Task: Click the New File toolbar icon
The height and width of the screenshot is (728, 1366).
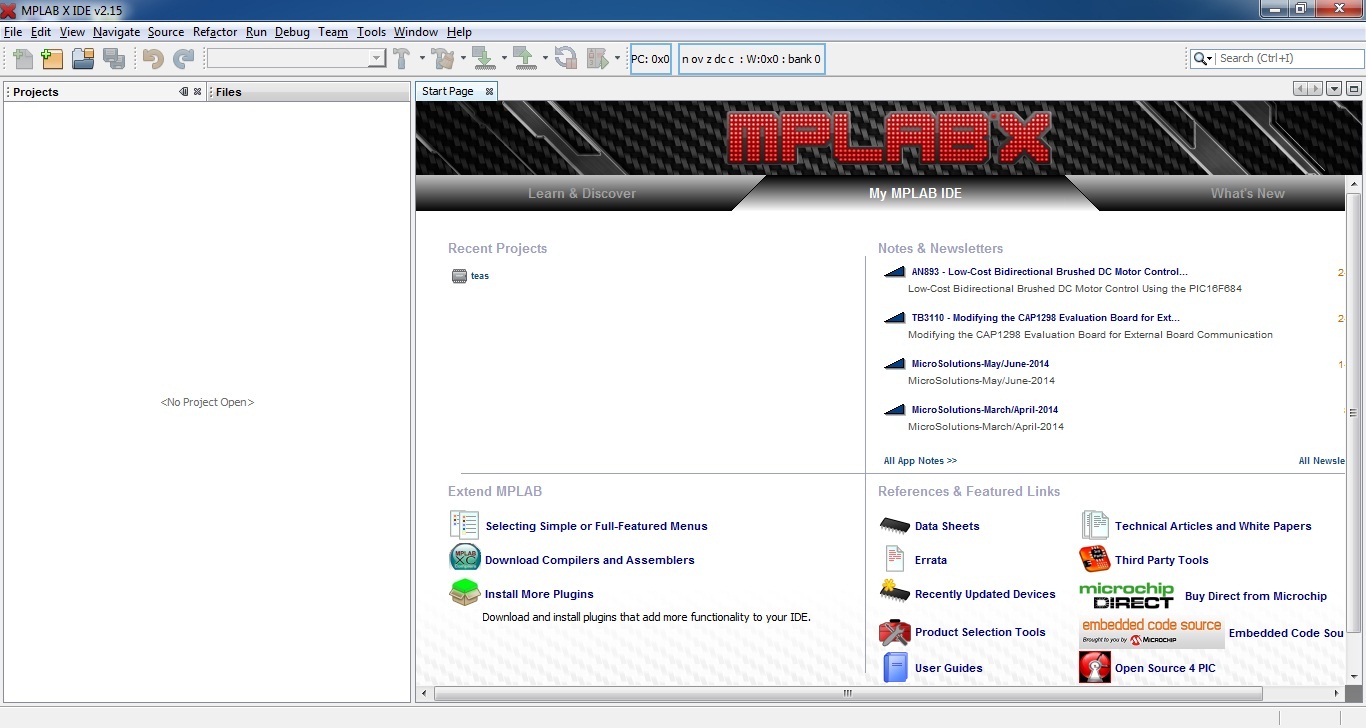Action: pyautogui.click(x=22, y=59)
